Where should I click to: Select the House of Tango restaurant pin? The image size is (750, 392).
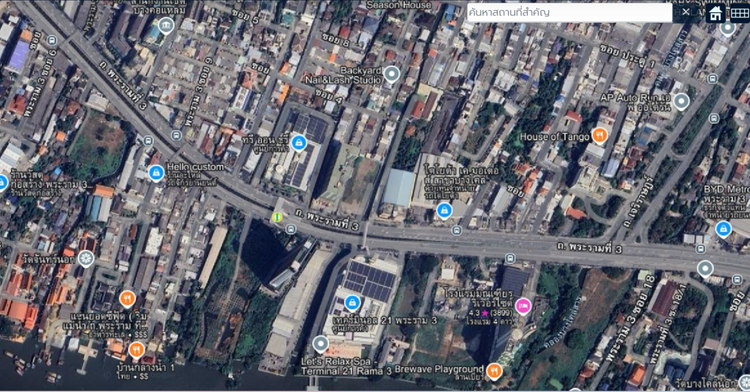pyautogui.click(x=599, y=135)
